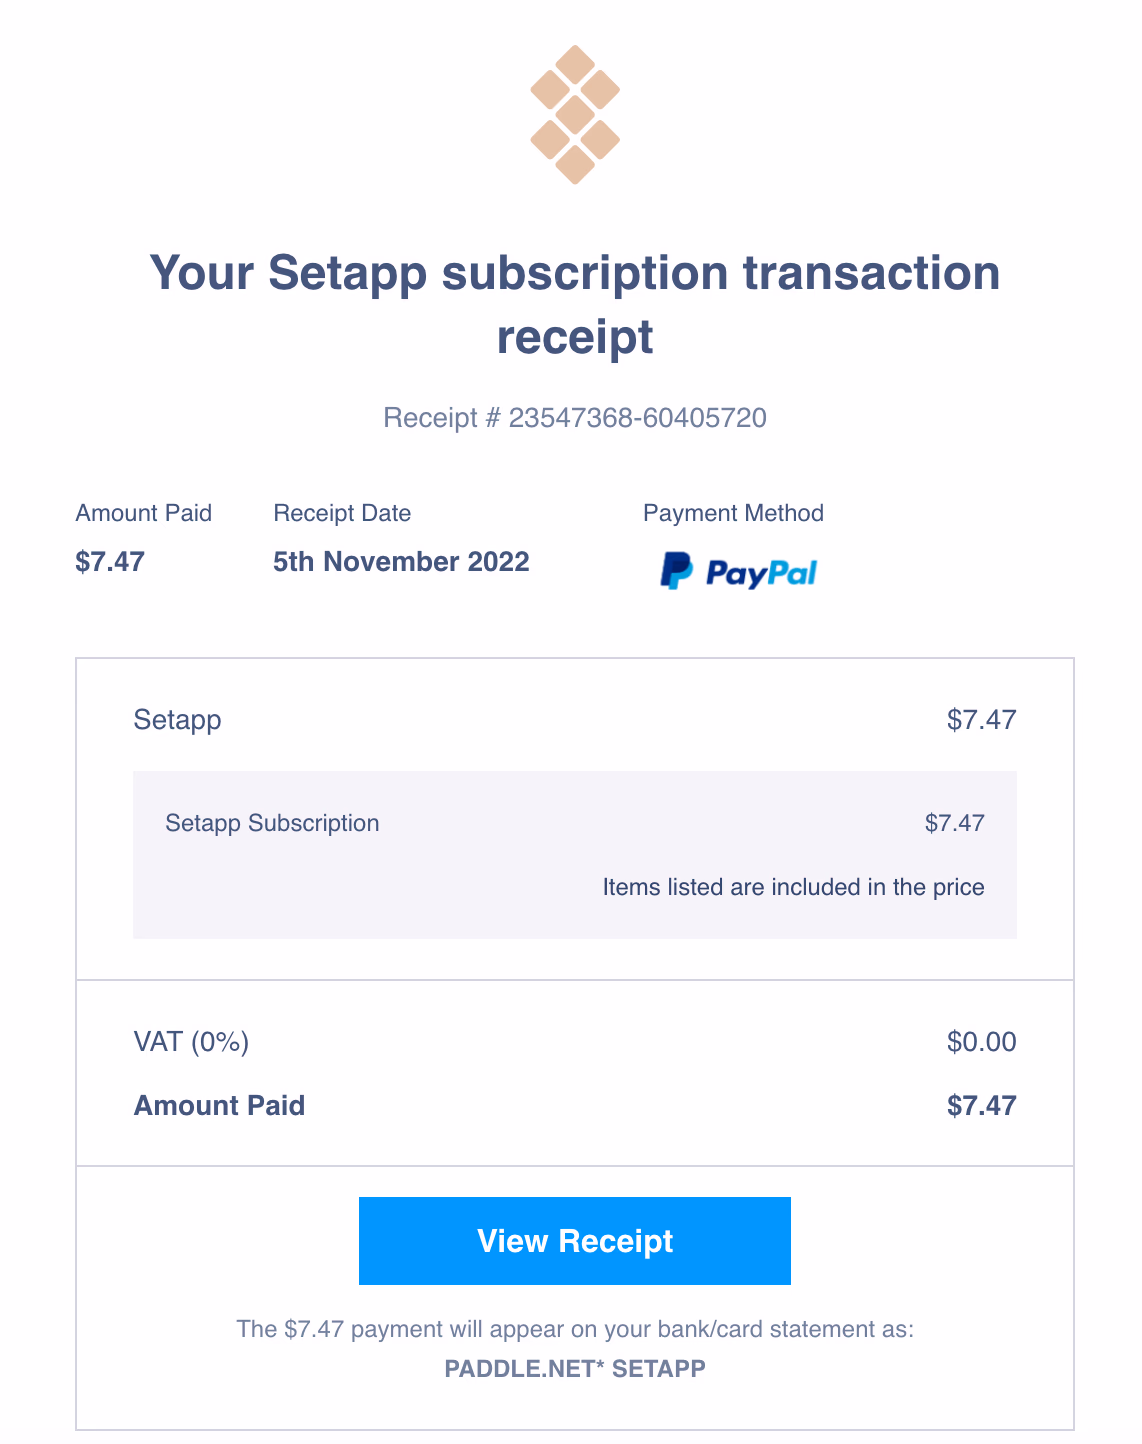Click the Setapp Subscription item label
The width and height of the screenshot is (1142, 1444).
click(x=272, y=823)
